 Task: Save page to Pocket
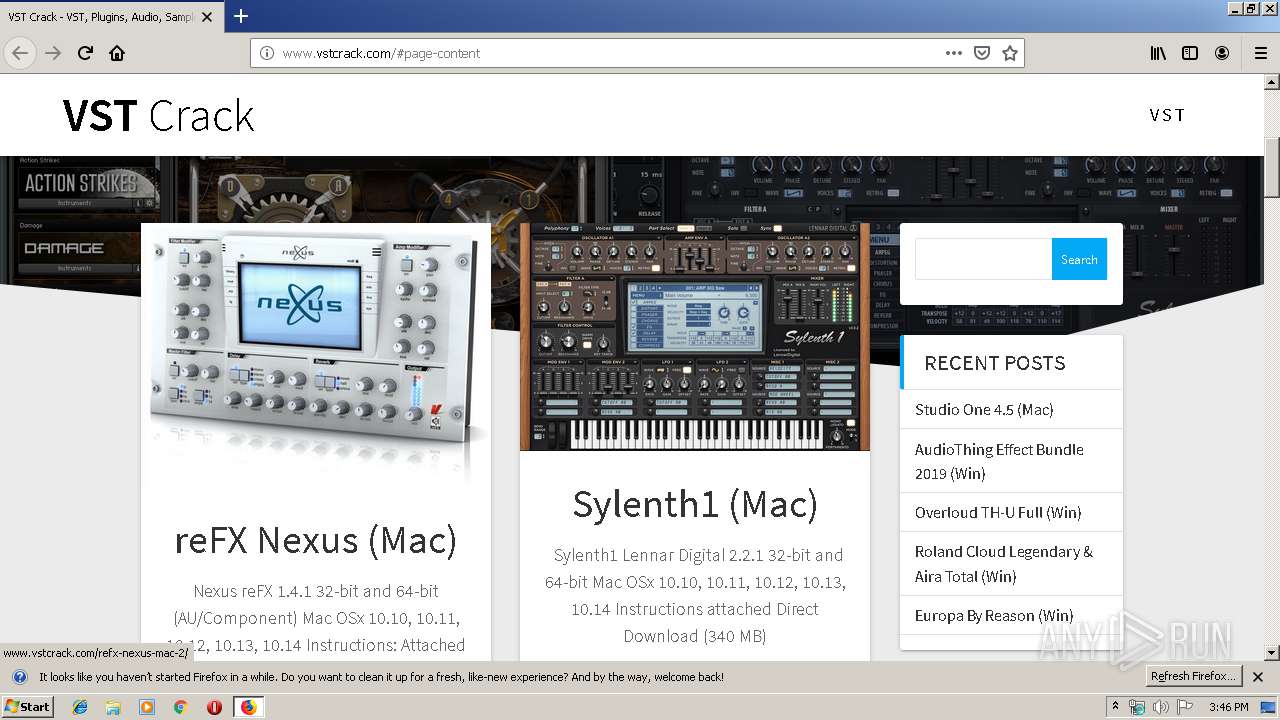pos(982,53)
